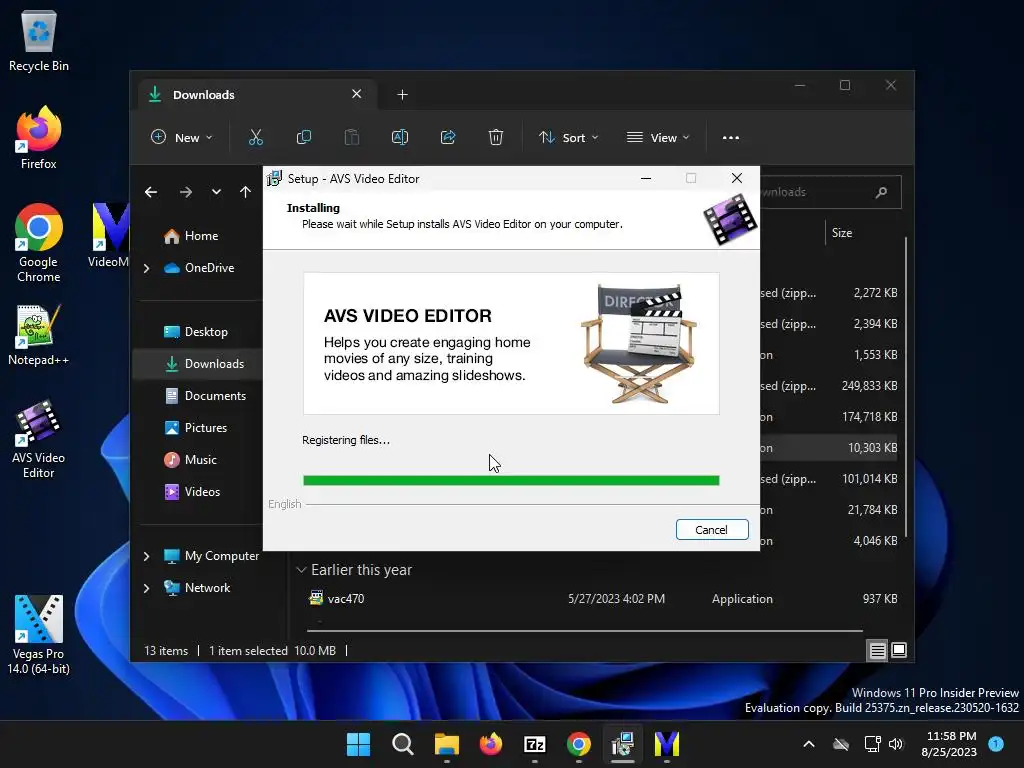Select Network in the navigation pane
This screenshot has height=768, width=1024.
click(198, 588)
